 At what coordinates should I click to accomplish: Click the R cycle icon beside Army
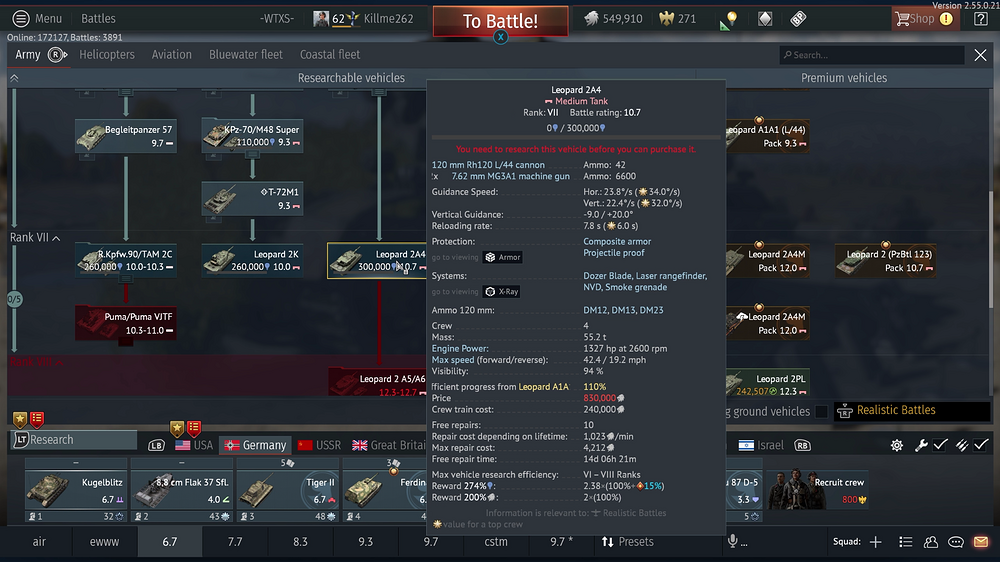point(57,55)
